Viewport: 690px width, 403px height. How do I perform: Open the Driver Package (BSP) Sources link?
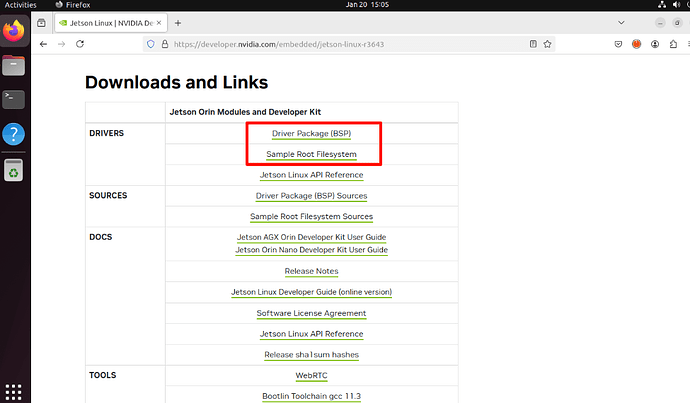point(312,196)
